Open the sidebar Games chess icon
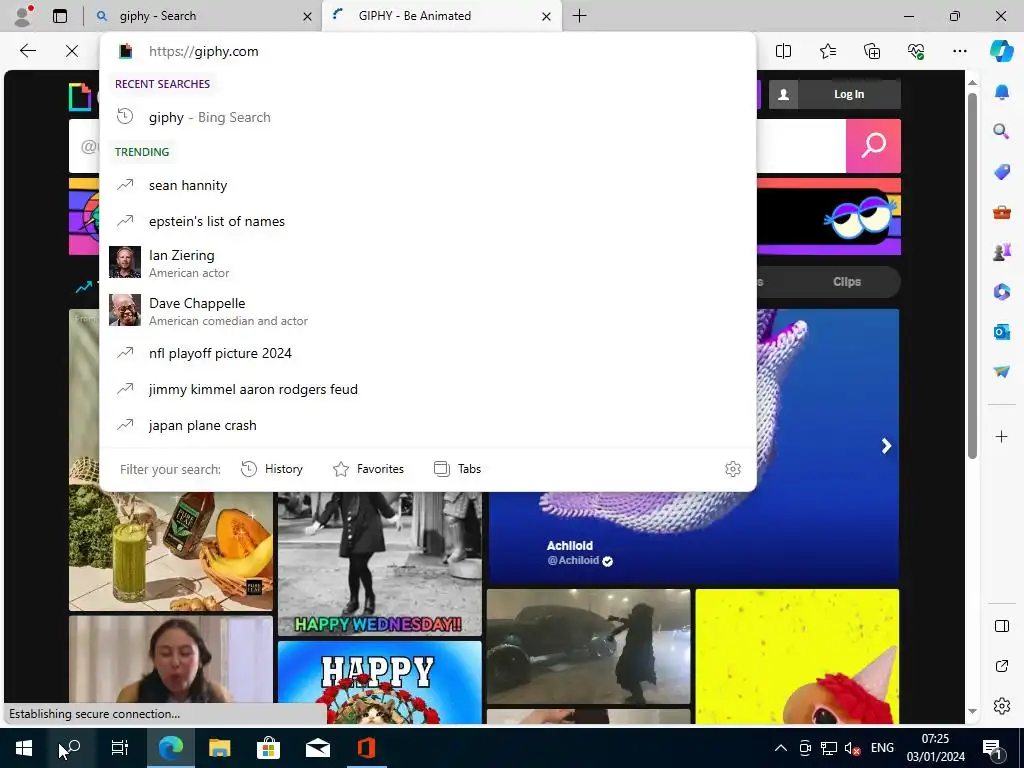 (x=1001, y=251)
